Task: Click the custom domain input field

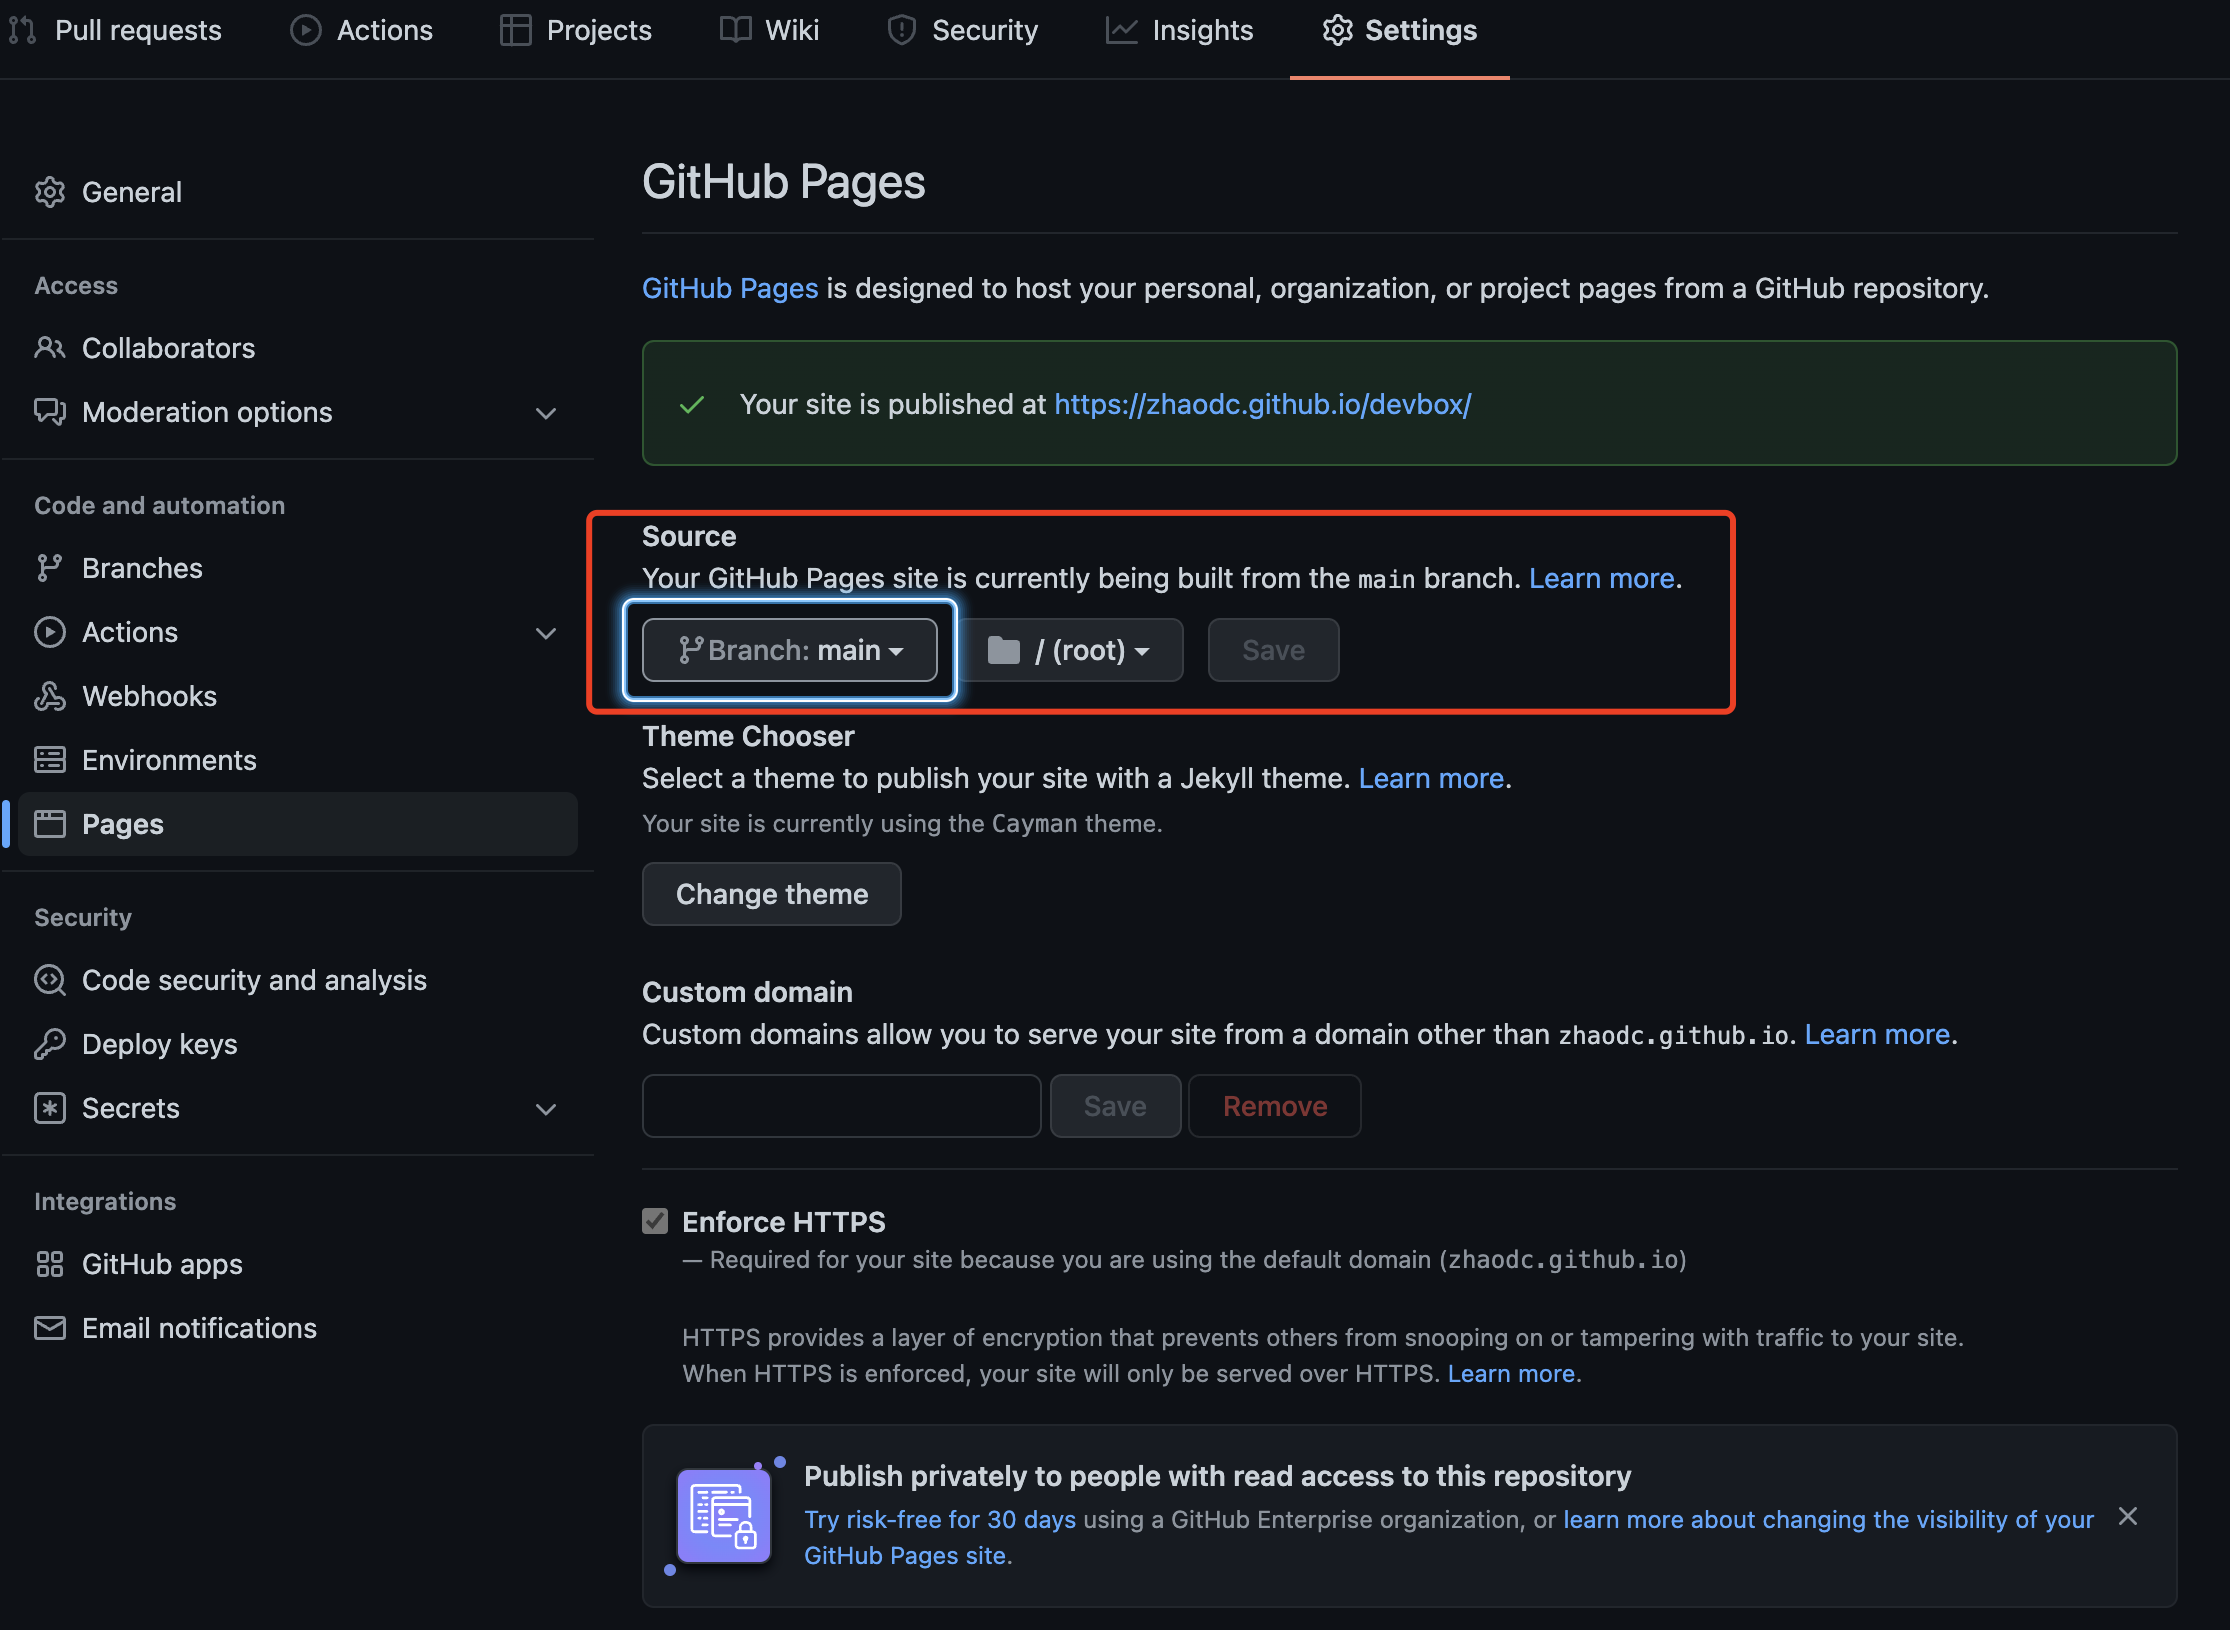Action: point(842,1106)
